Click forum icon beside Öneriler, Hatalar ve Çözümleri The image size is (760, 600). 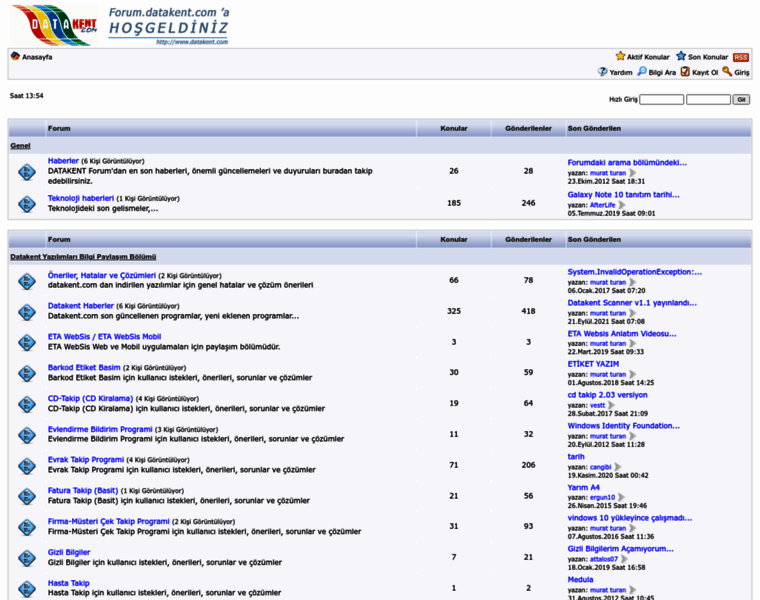tap(27, 281)
